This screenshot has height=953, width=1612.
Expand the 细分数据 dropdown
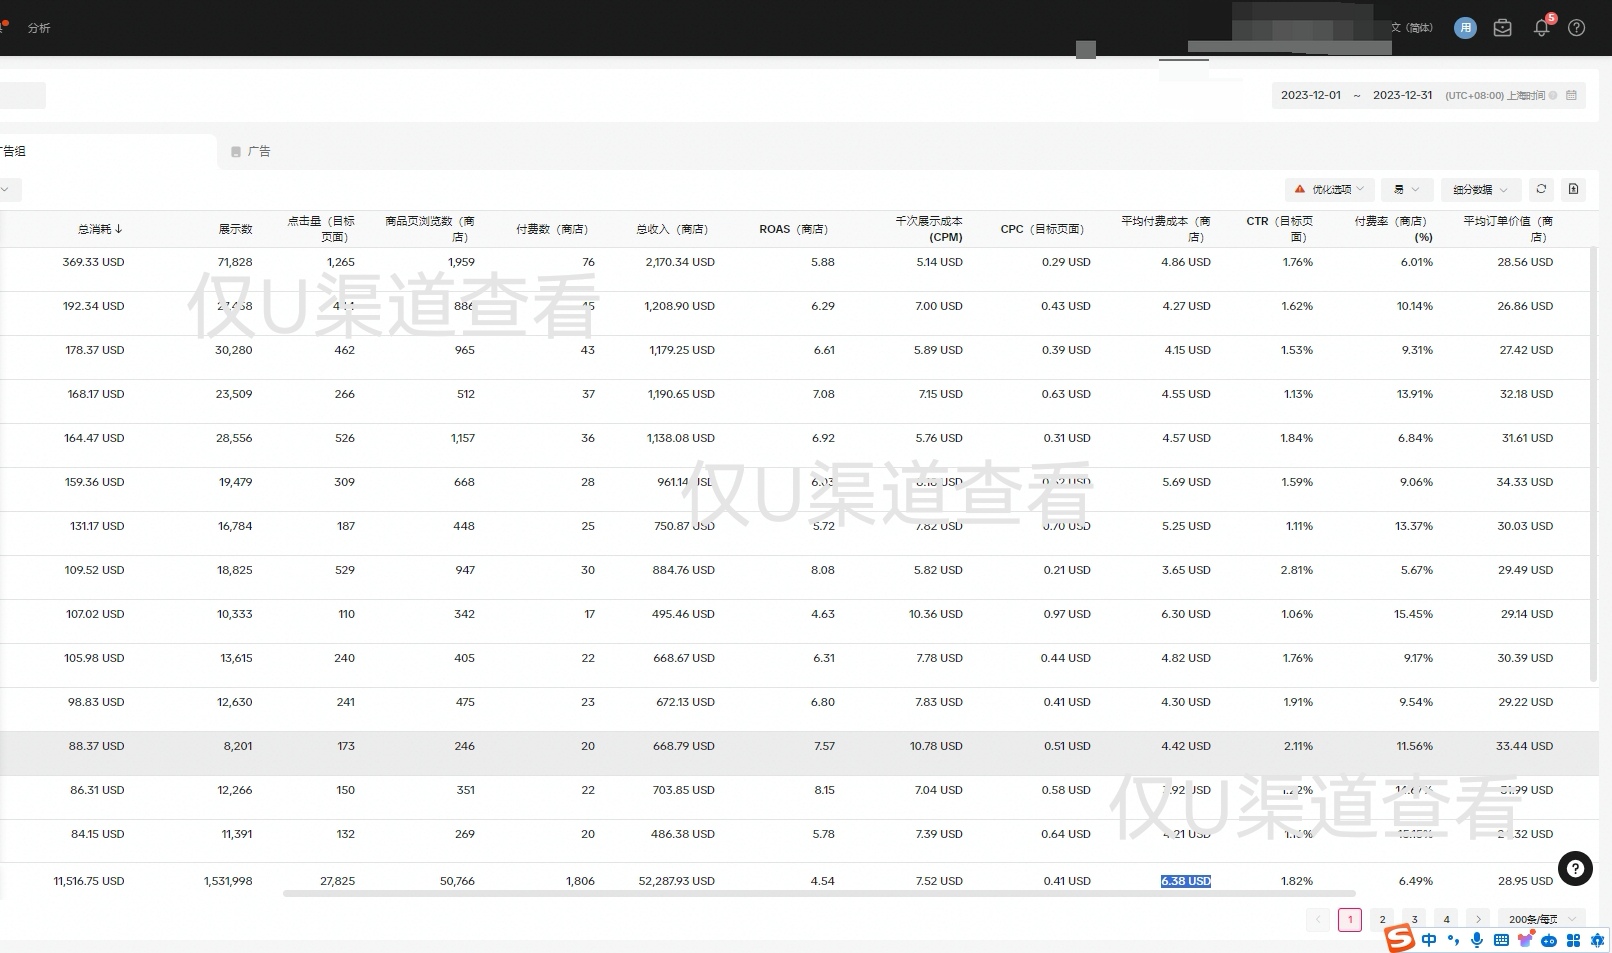pos(1480,189)
